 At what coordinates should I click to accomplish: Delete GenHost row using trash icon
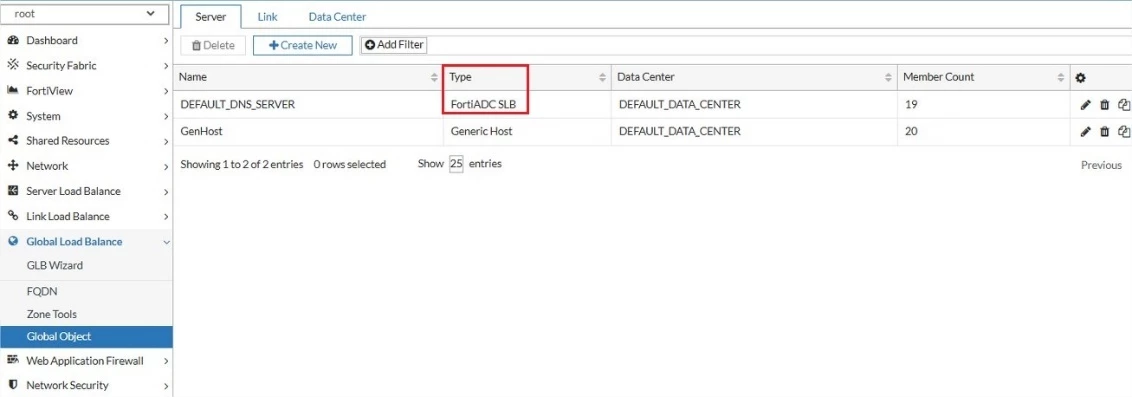1105,131
